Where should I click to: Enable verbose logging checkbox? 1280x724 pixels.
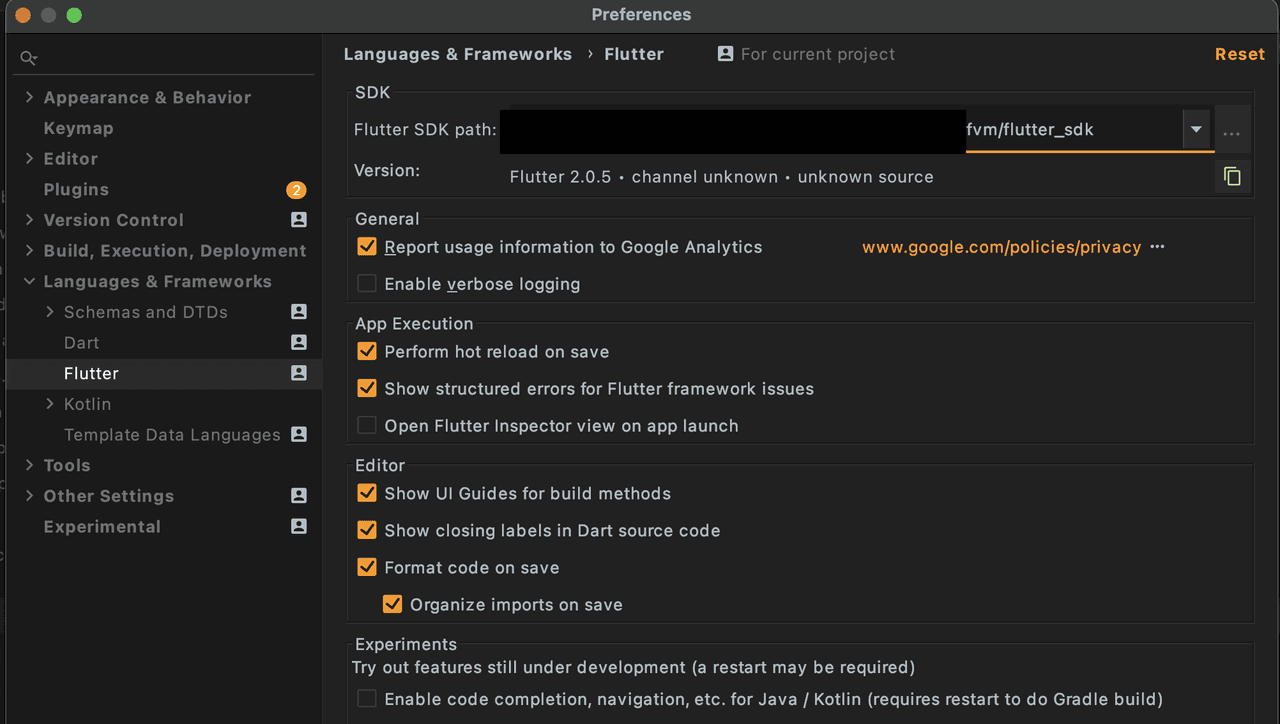point(367,284)
